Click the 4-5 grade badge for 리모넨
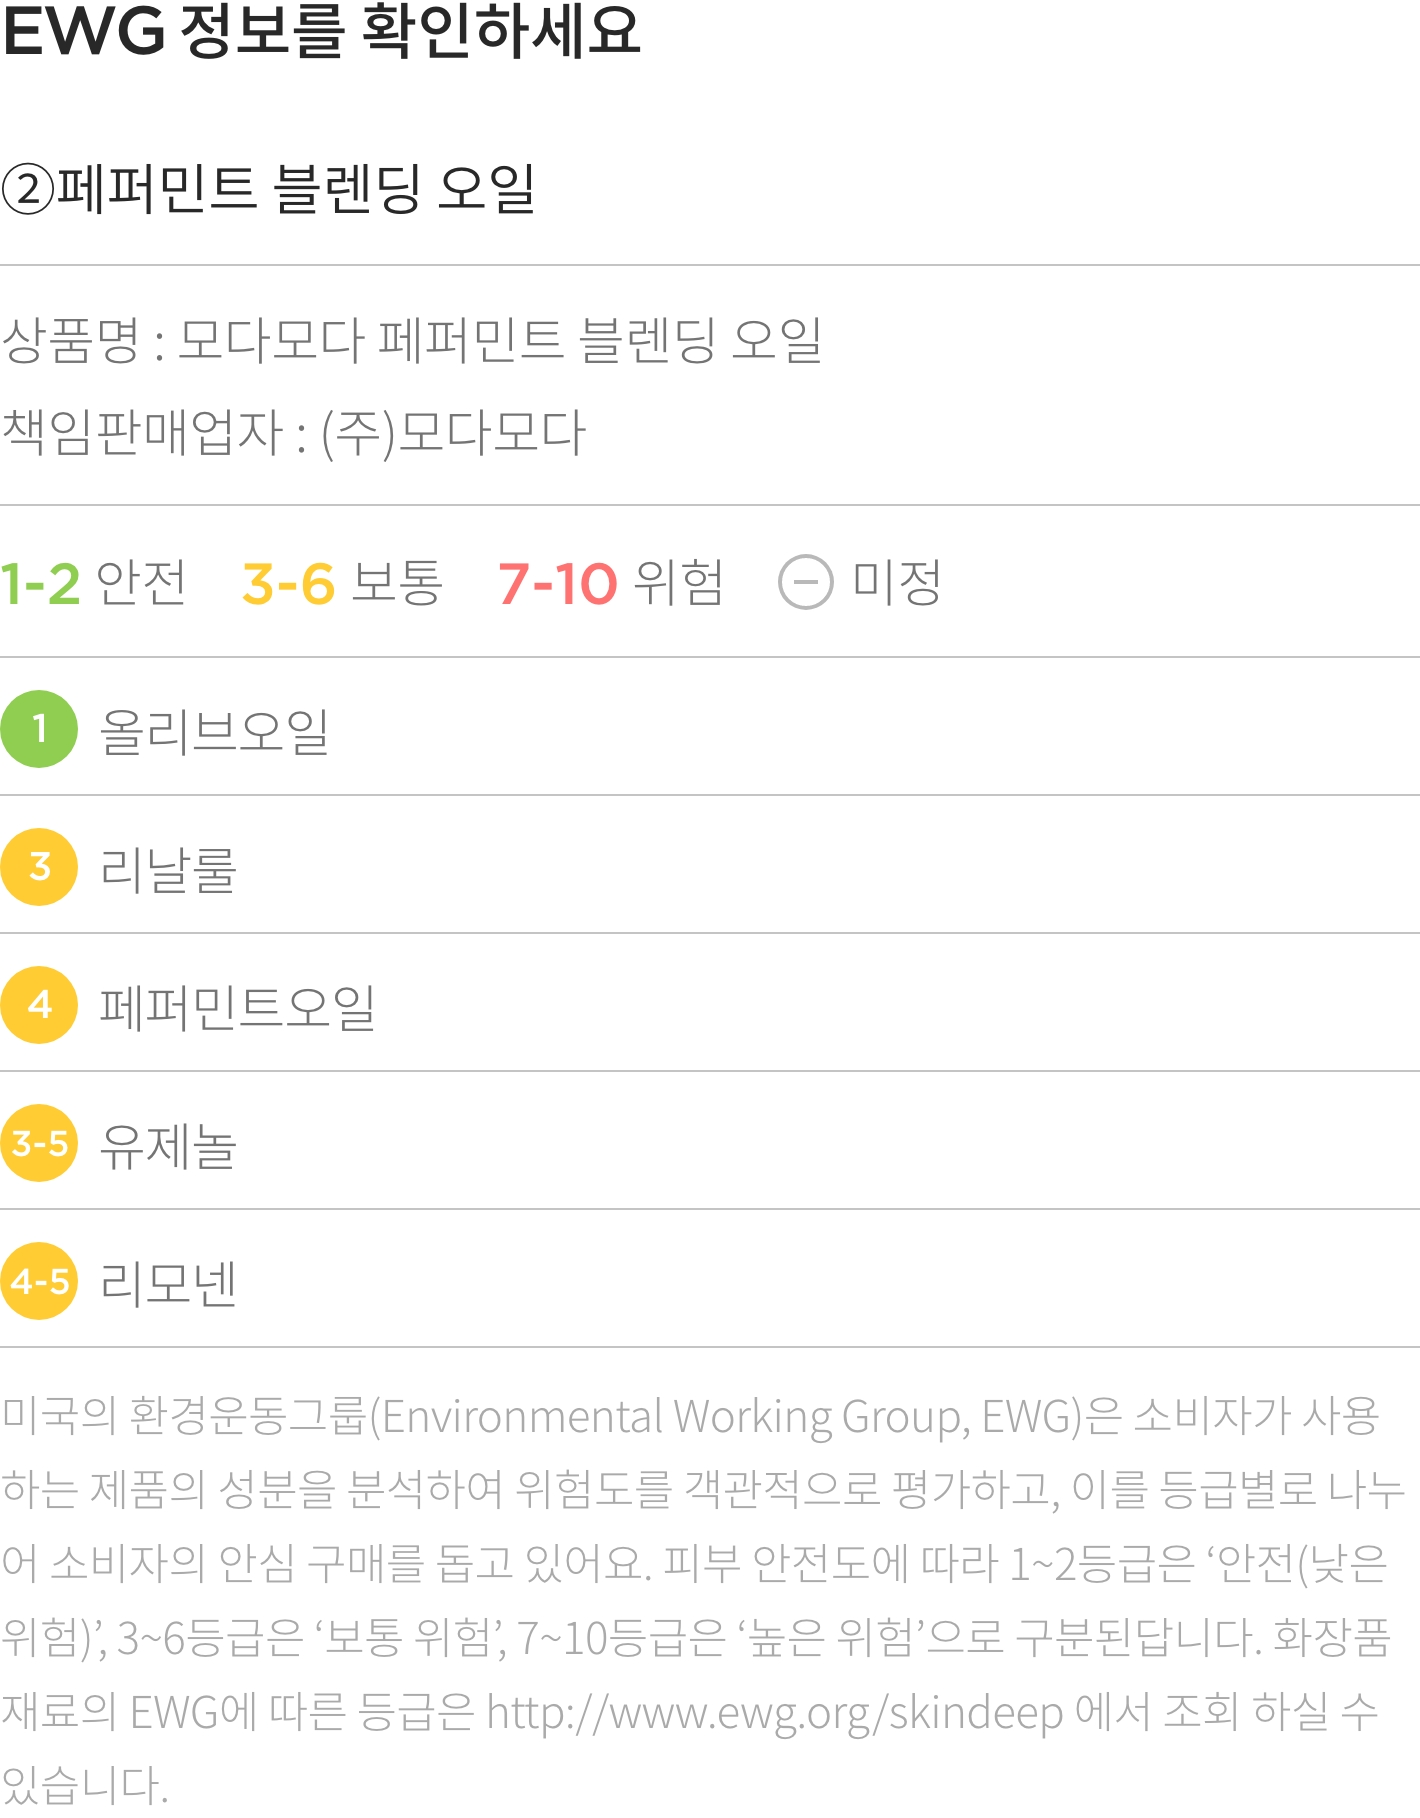The width and height of the screenshot is (1420, 1818). [39, 1281]
